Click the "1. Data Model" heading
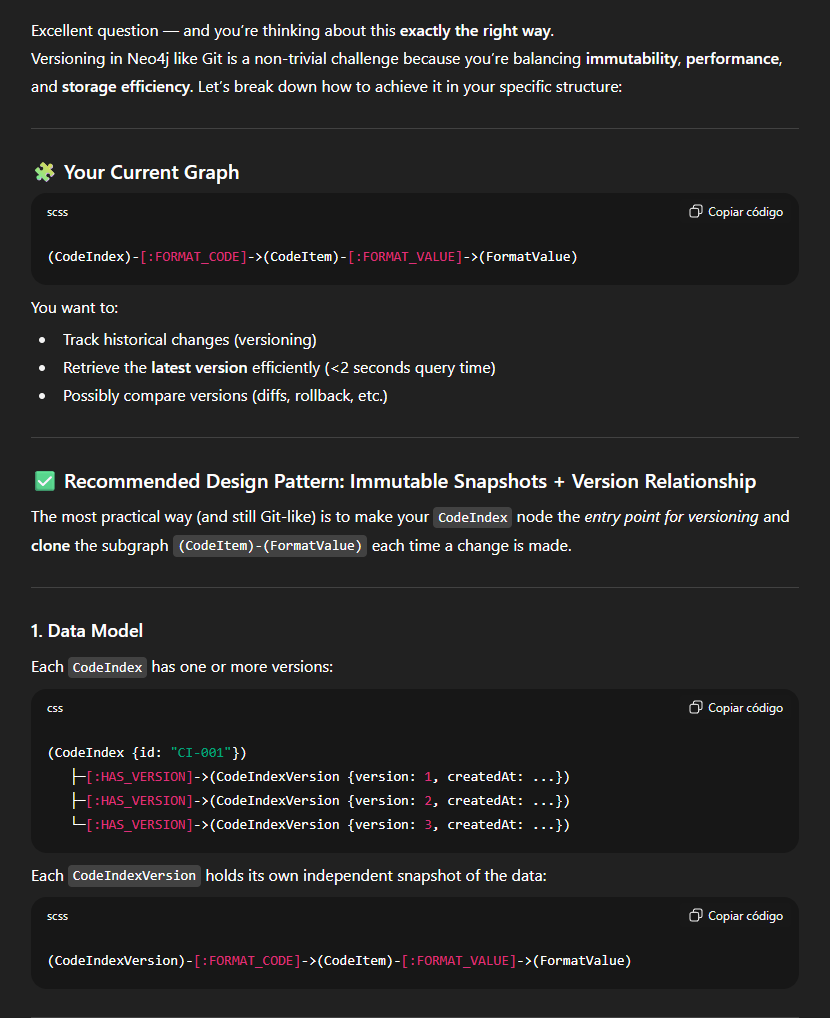Viewport: 830px width, 1018px height. coord(87,631)
